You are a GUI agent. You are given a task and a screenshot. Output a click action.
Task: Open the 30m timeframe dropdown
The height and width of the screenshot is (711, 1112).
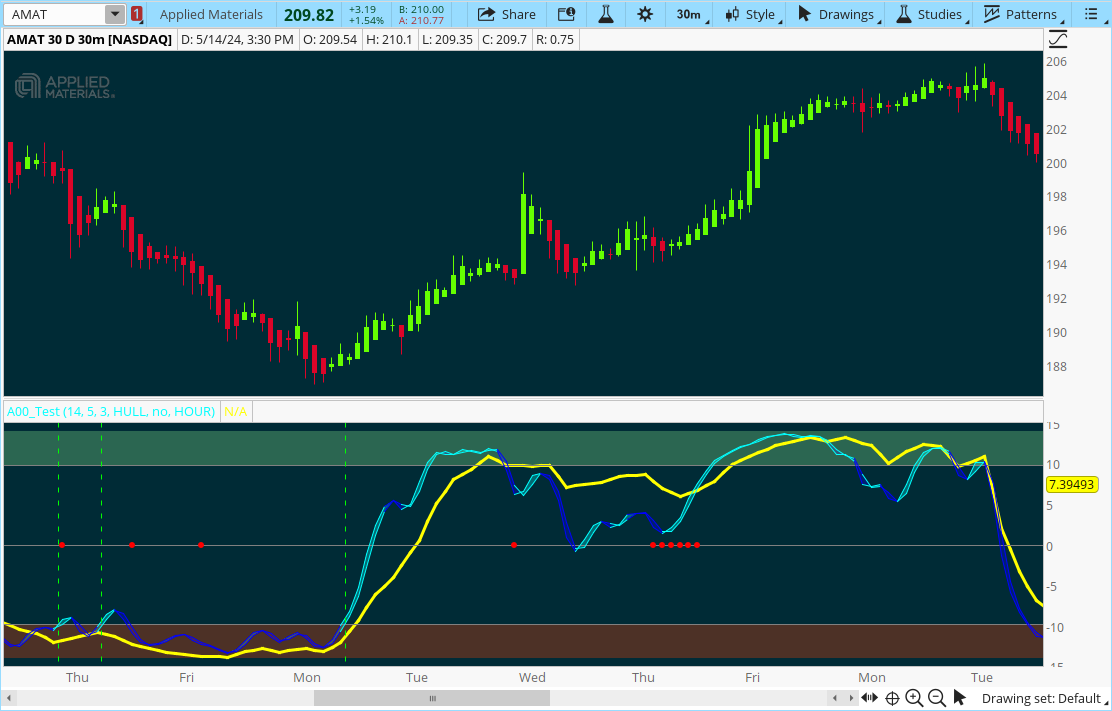coord(693,14)
